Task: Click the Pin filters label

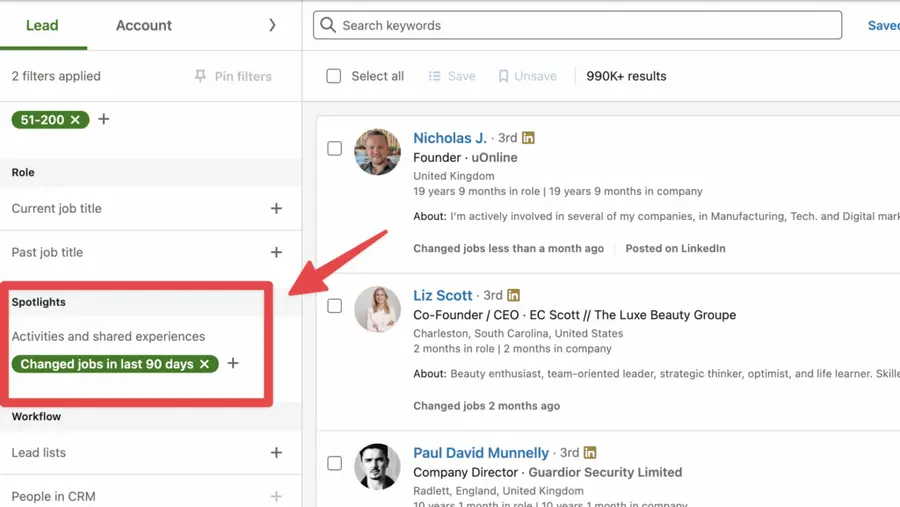Action: (x=243, y=76)
